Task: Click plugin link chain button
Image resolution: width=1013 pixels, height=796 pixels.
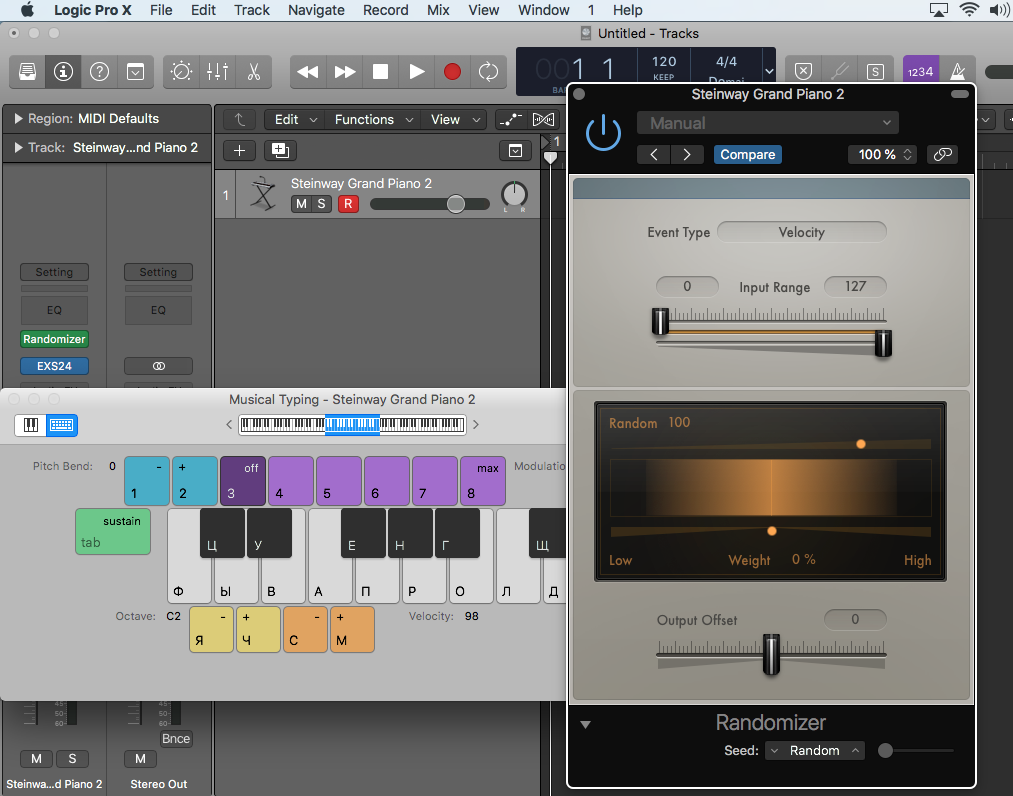Action: point(942,154)
